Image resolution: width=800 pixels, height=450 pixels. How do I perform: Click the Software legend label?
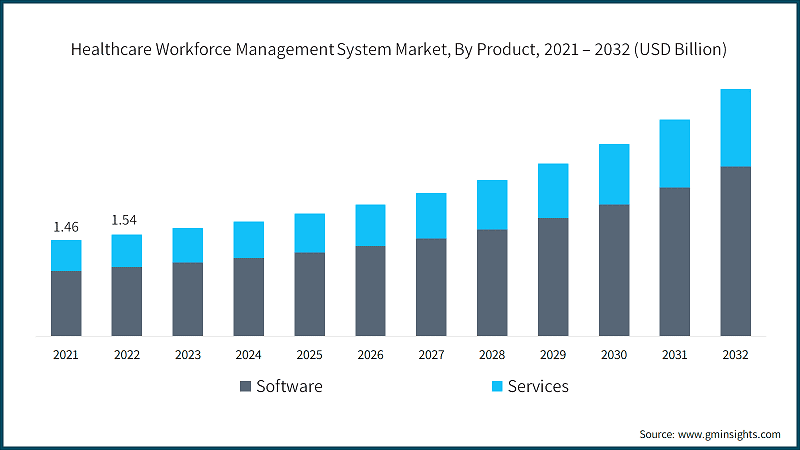tap(289, 386)
